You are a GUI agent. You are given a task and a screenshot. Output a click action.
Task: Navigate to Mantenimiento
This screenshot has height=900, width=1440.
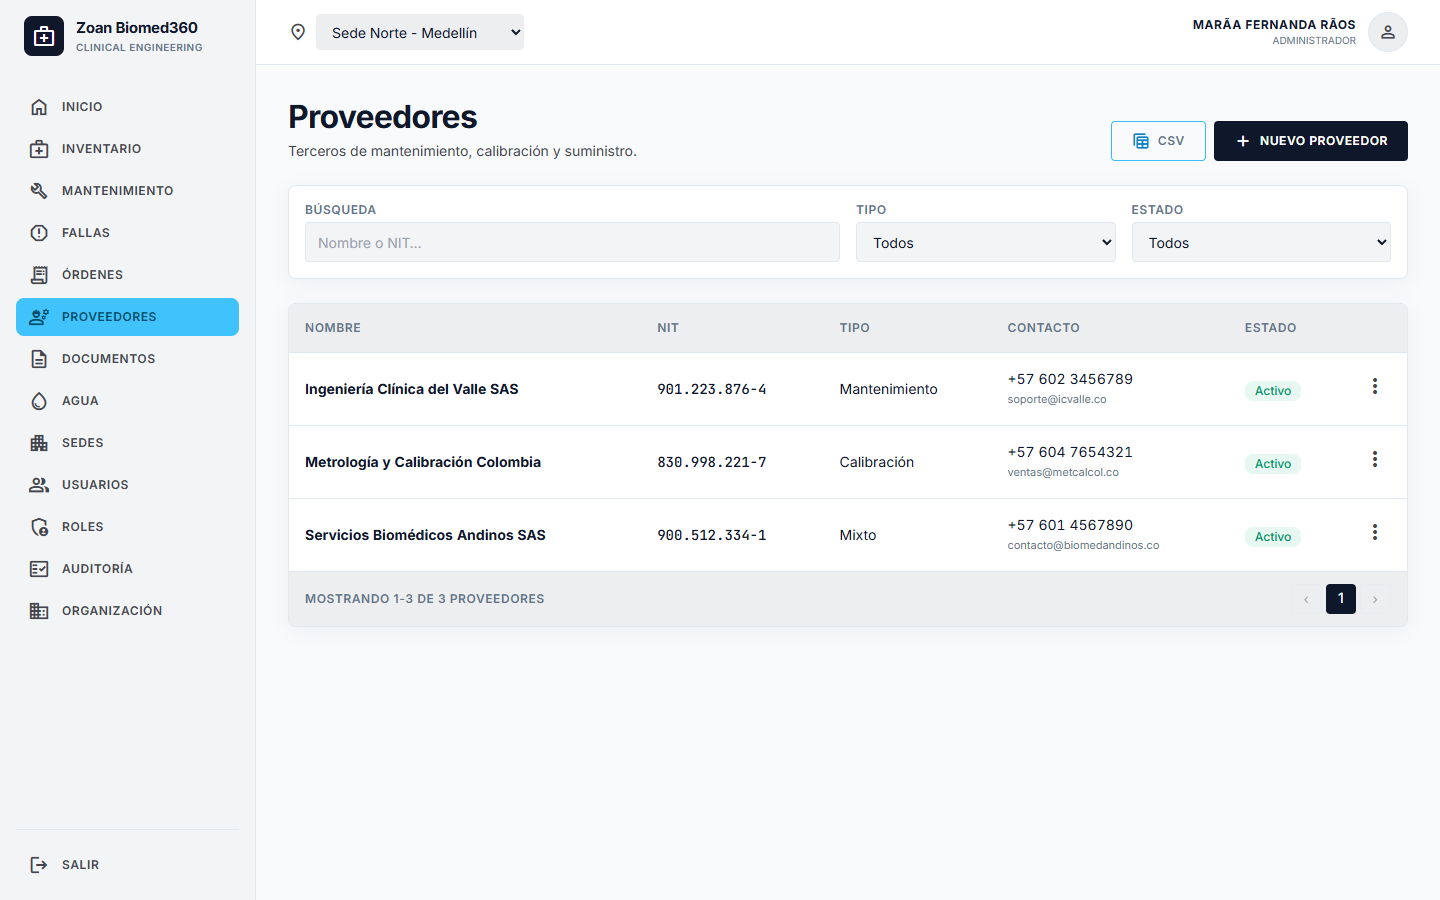(x=127, y=191)
